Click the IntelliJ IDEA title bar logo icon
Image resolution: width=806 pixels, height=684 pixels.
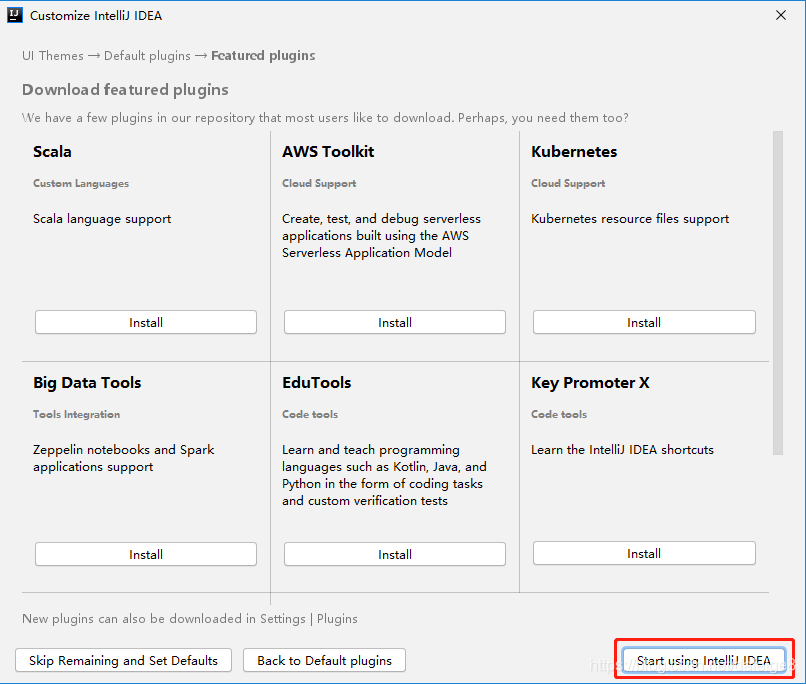pos(14,14)
